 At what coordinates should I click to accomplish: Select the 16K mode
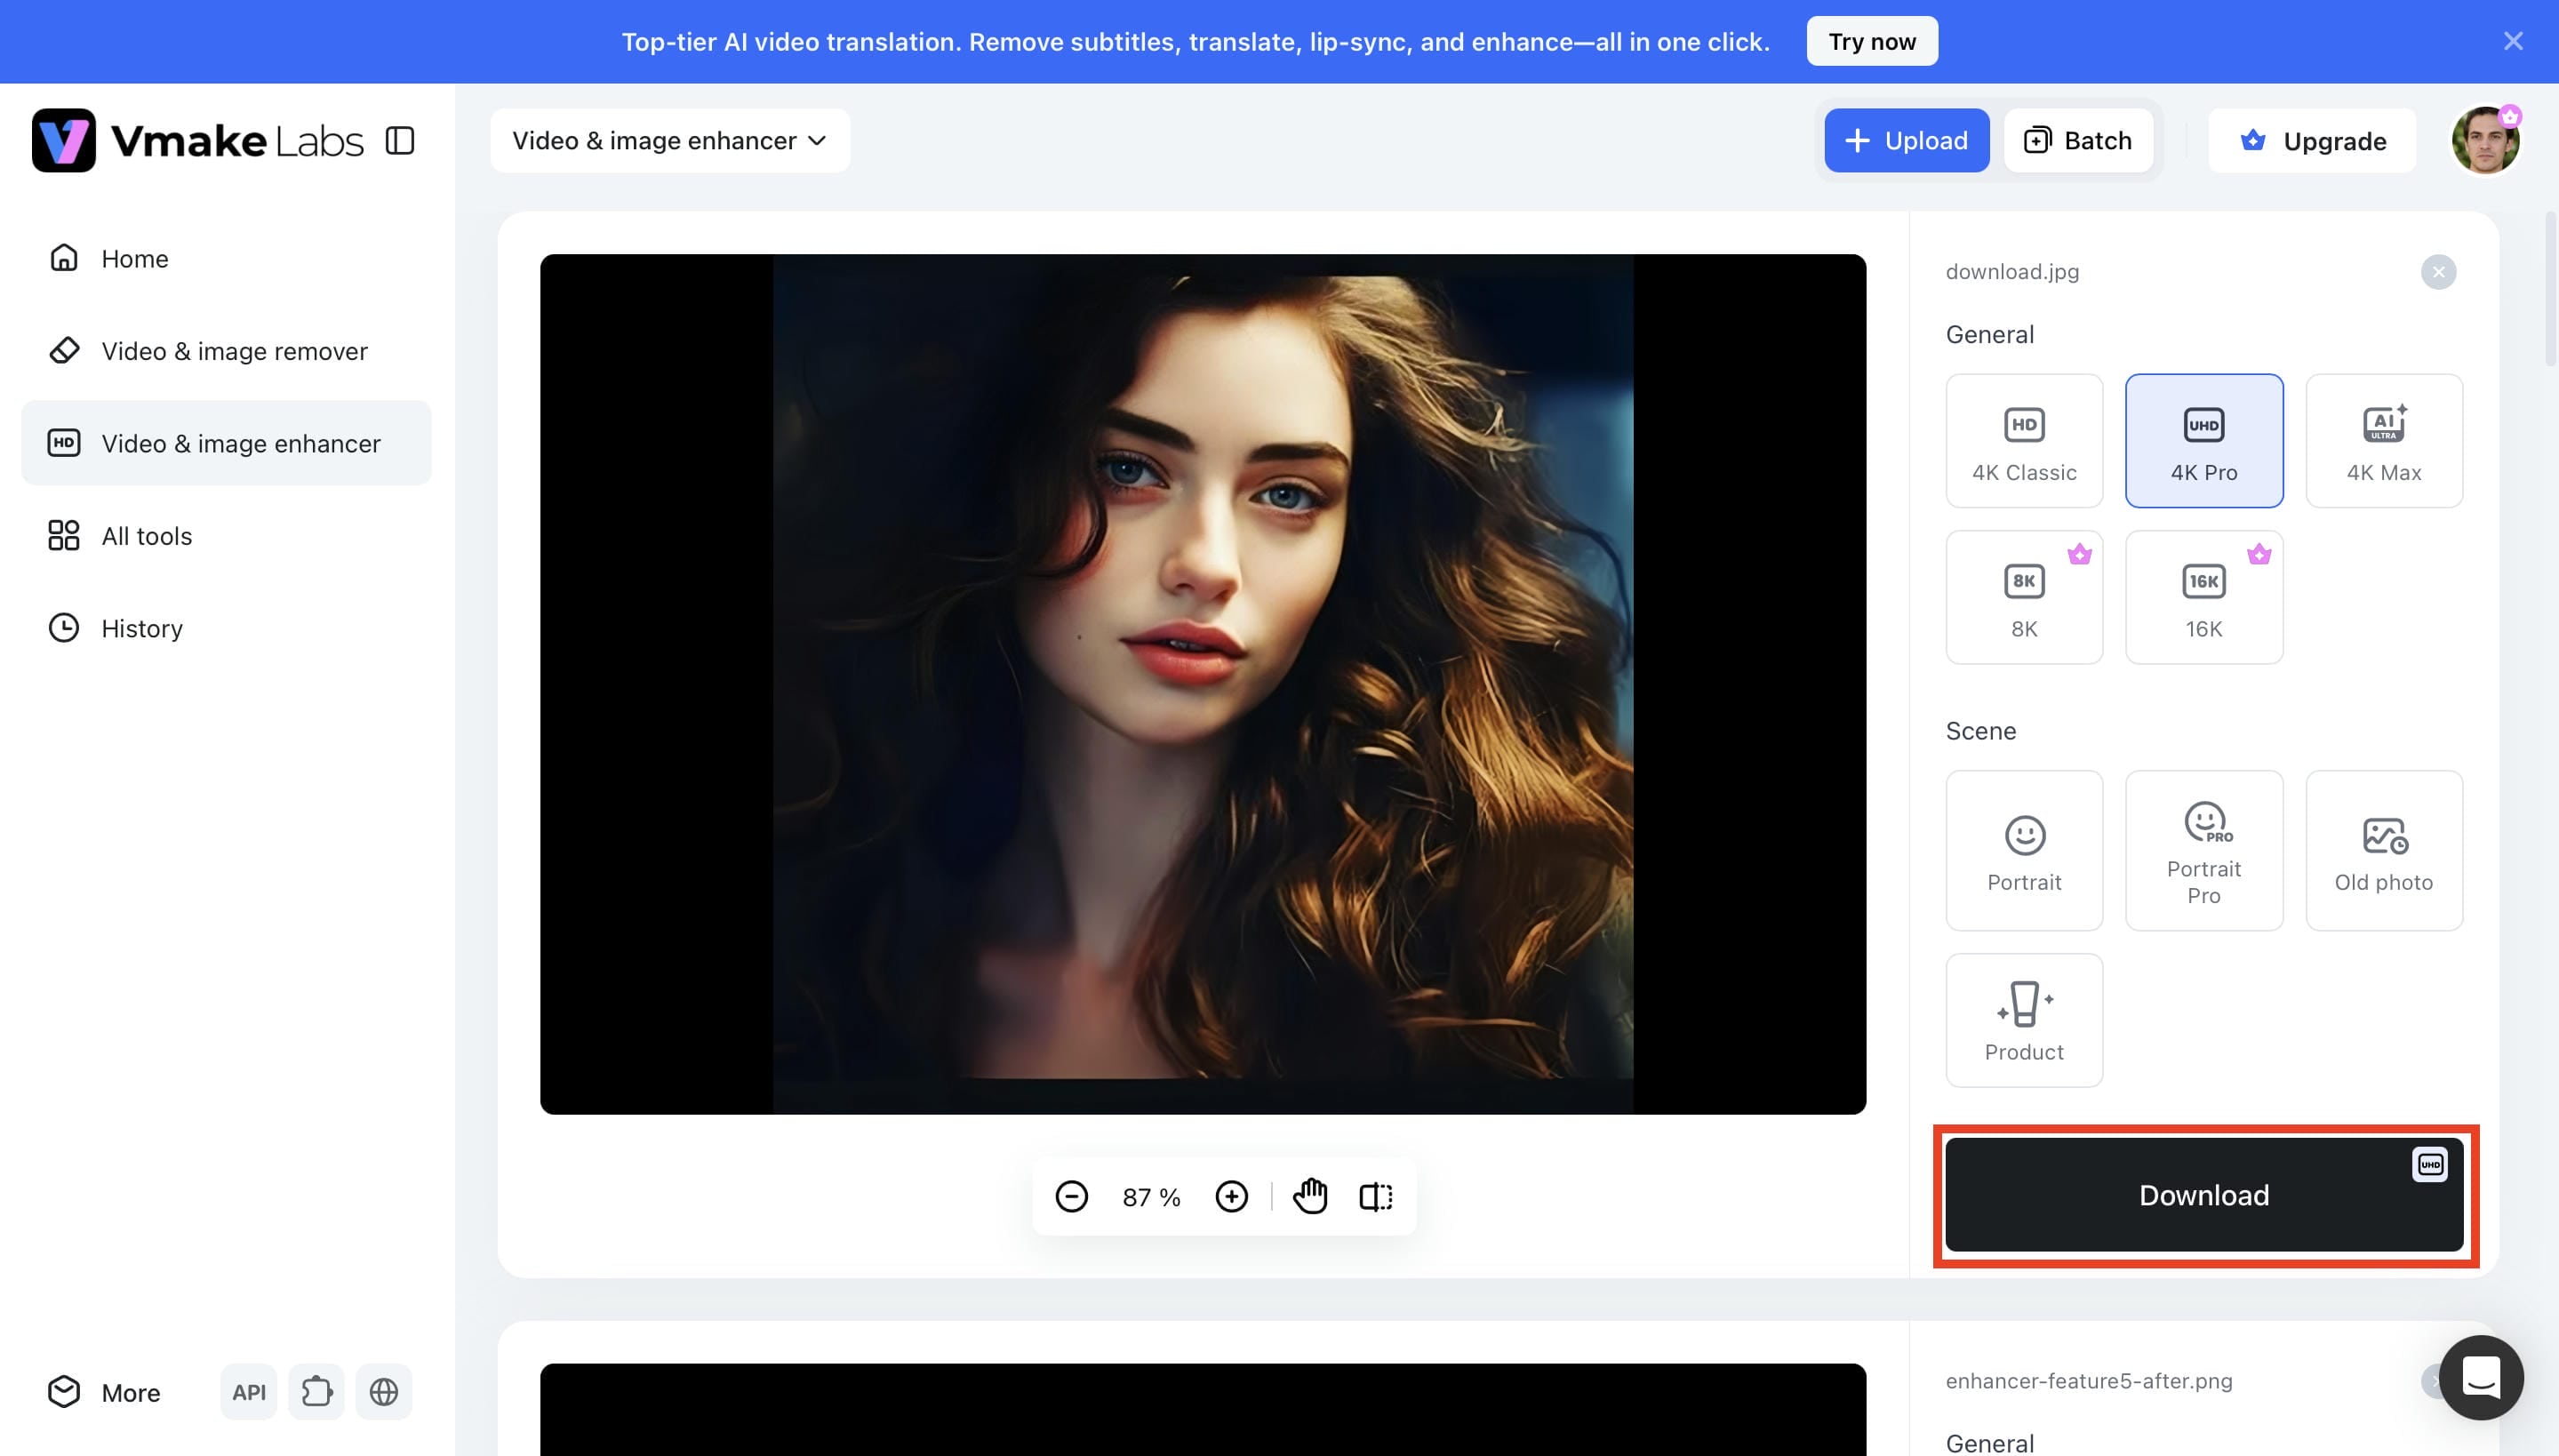click(2204, 597)
